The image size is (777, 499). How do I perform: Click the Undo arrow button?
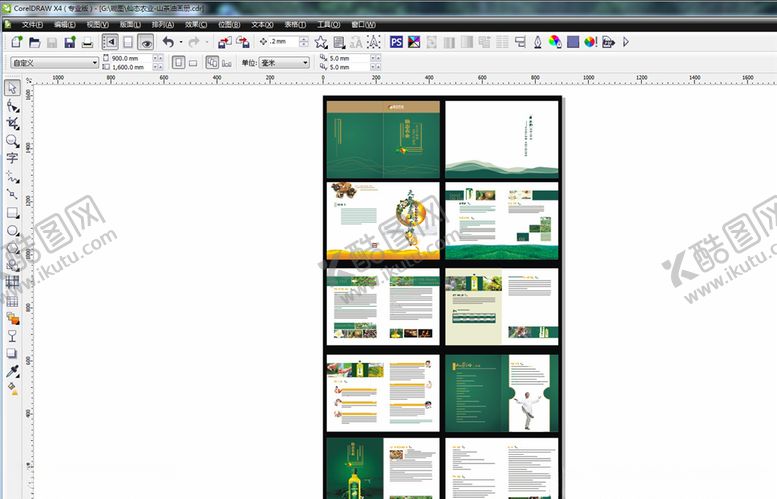pos(168,42)
